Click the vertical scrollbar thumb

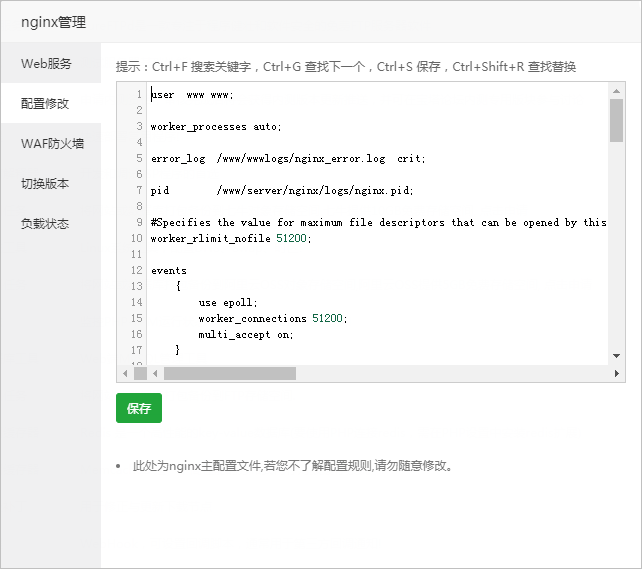click(x=616, y=120)
